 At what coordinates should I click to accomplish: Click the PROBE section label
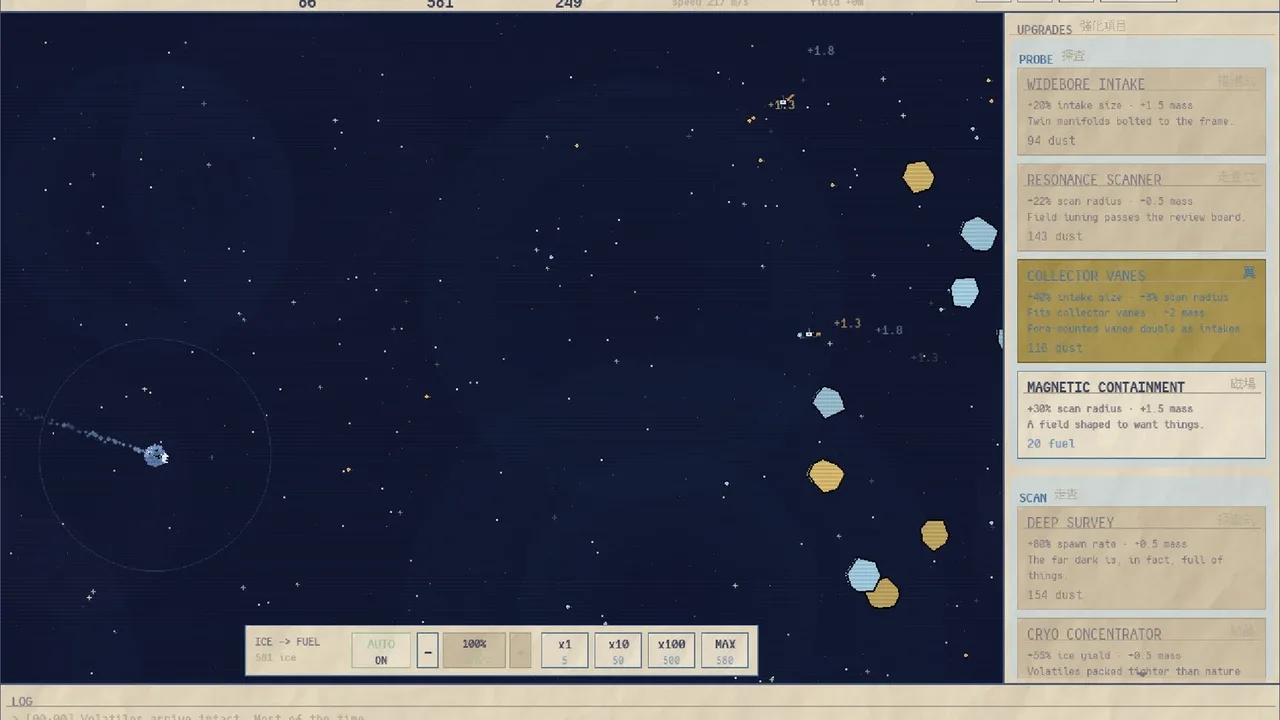click(x=1036, y=59)
